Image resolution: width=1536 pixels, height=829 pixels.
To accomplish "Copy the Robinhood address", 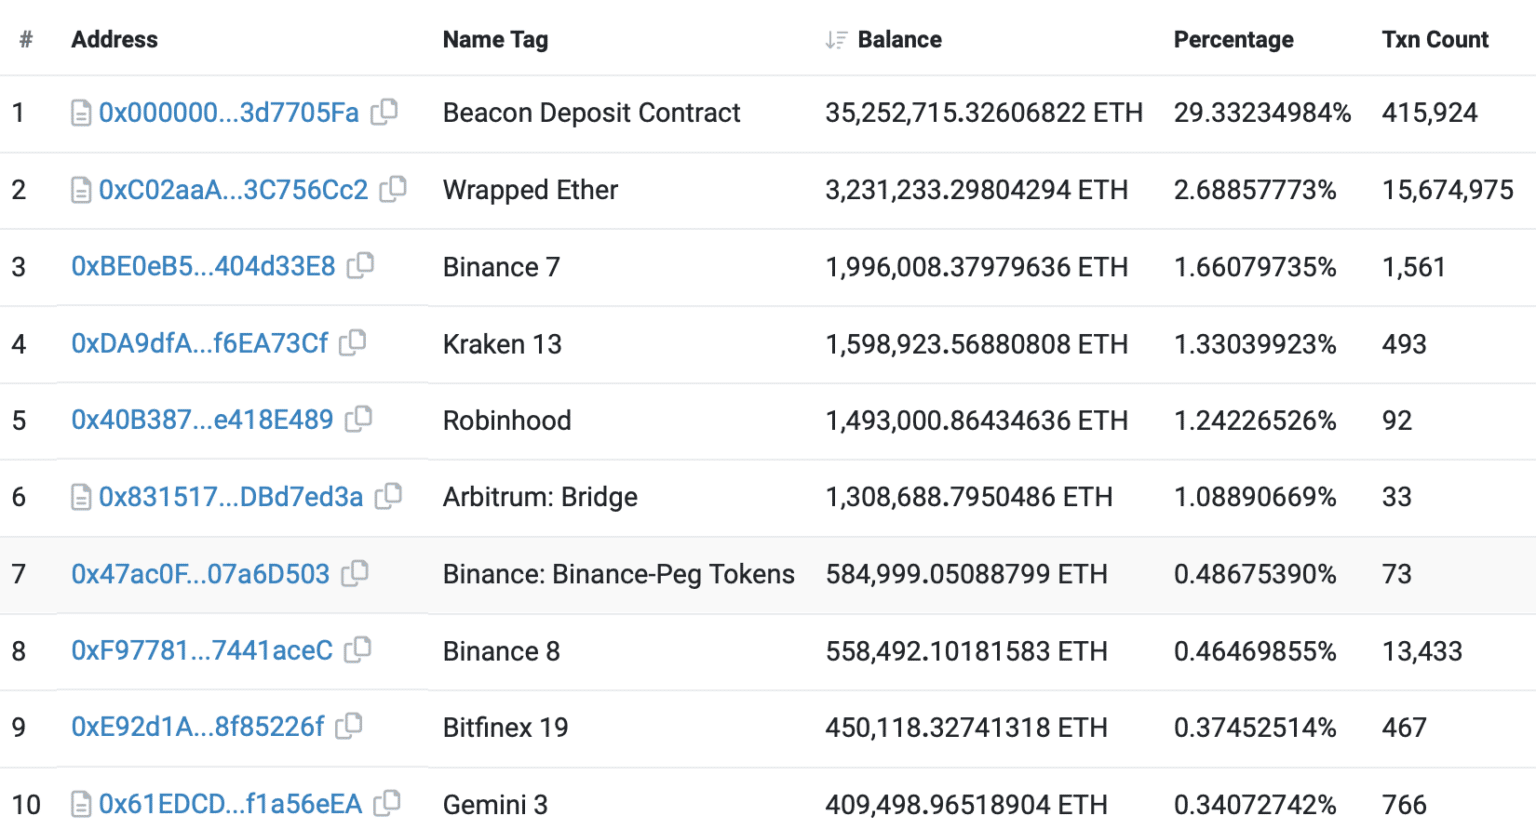I will pos(358,420).
